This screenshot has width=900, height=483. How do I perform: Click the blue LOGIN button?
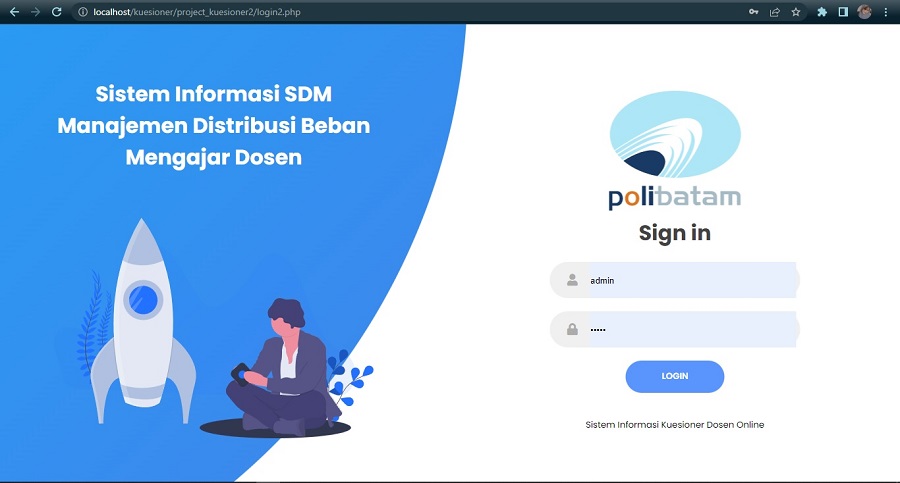pos(674,376)
